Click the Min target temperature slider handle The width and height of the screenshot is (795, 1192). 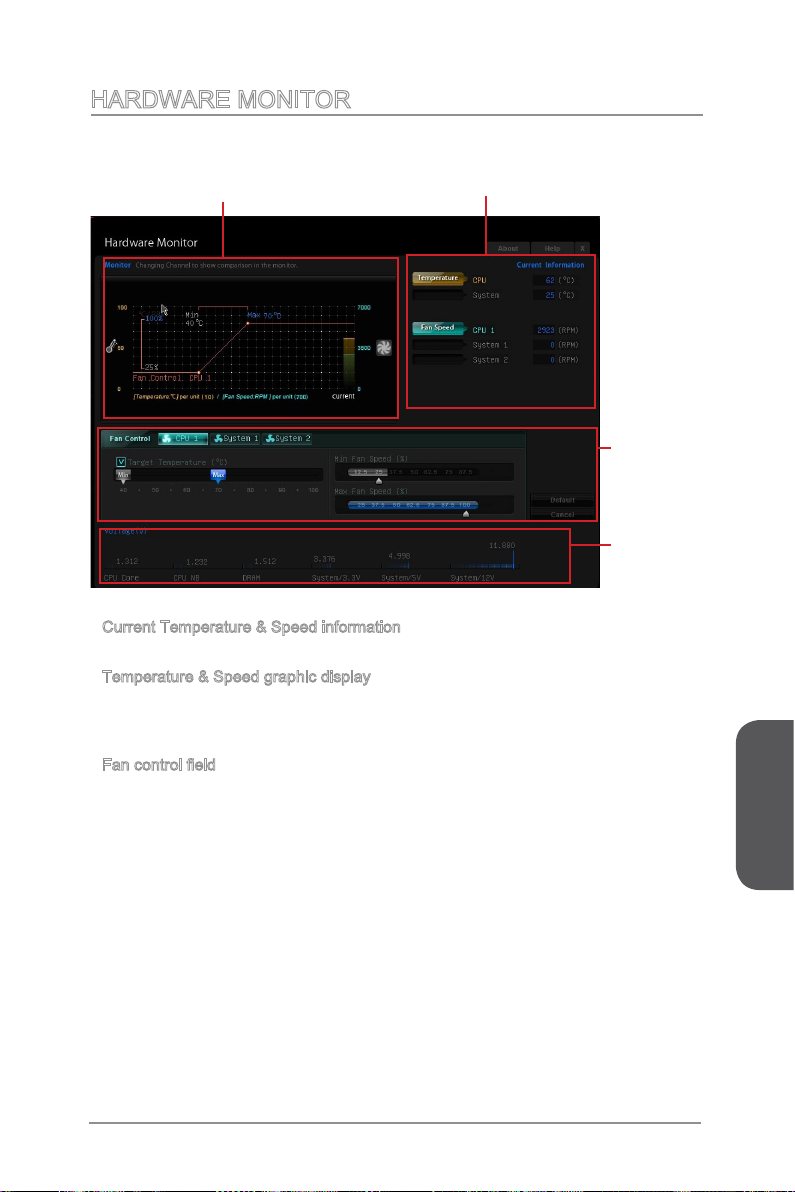tap(123, 476)
